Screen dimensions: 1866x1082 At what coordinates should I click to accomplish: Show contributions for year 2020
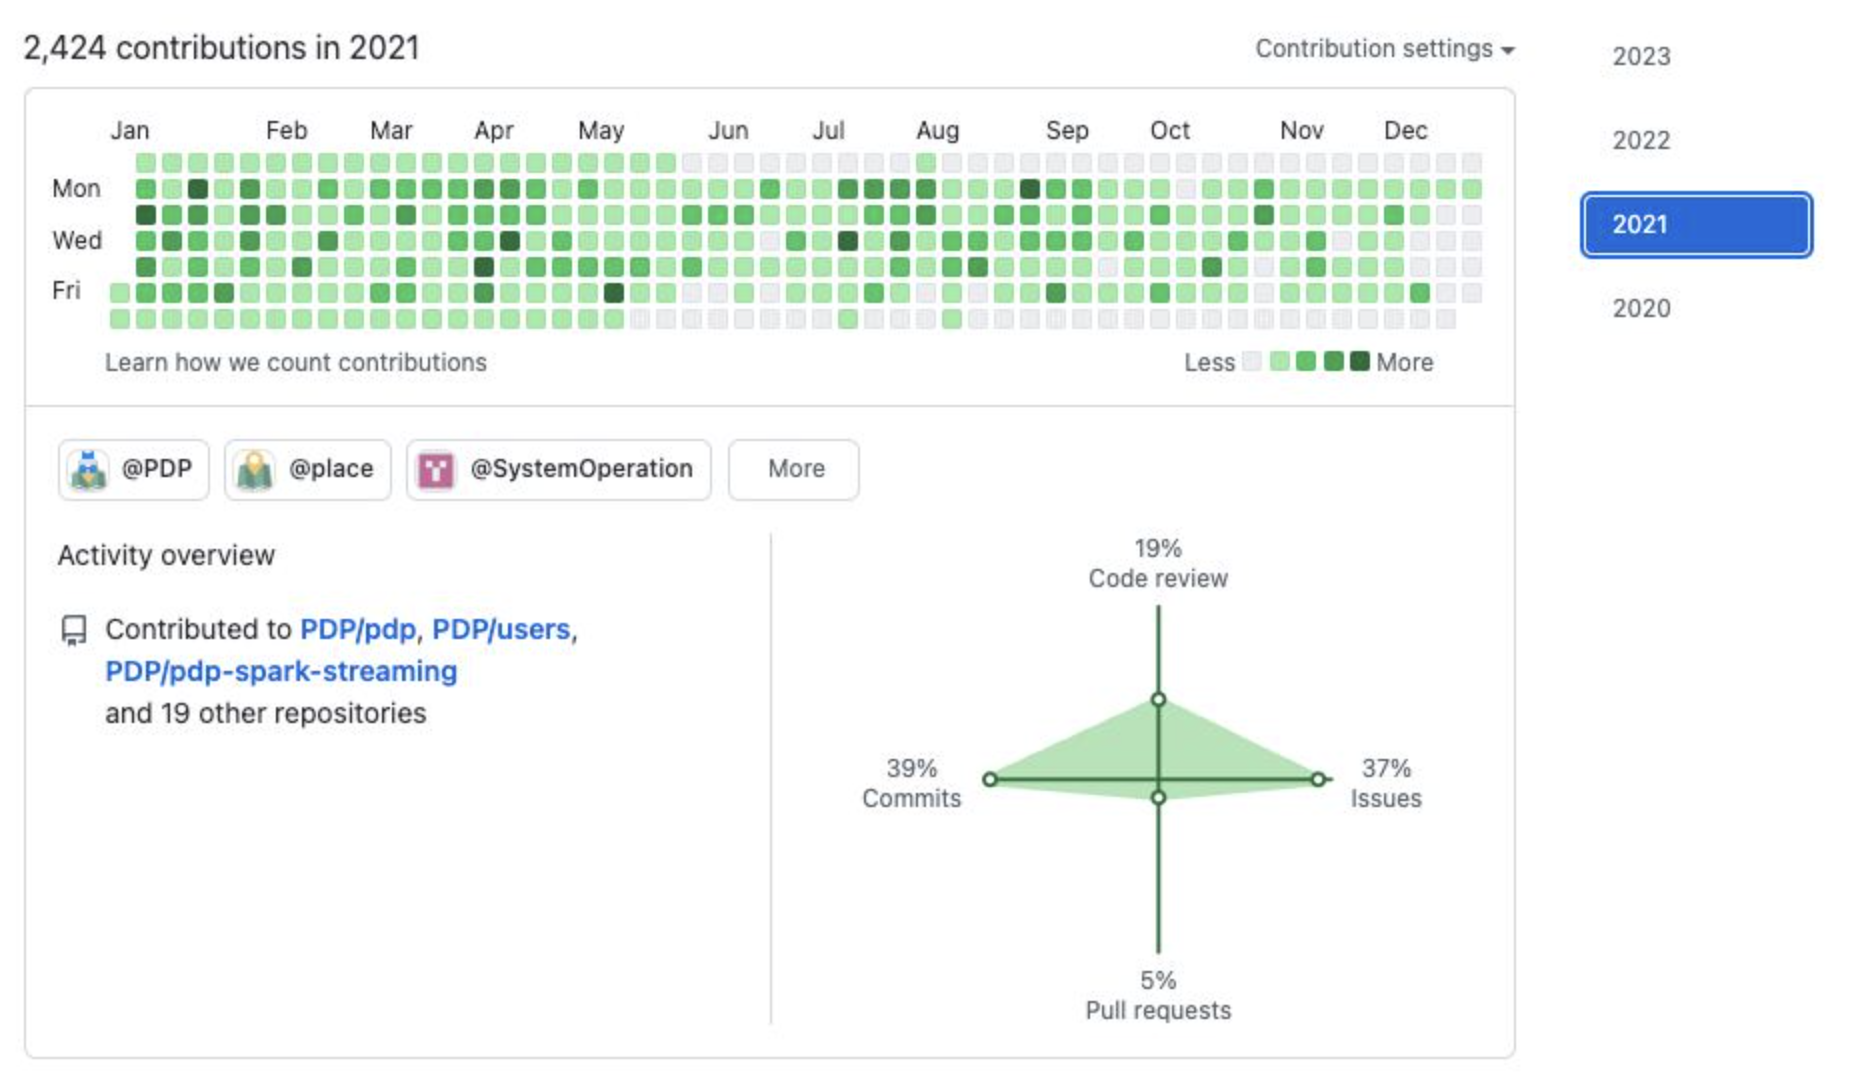pos(1641,309)
